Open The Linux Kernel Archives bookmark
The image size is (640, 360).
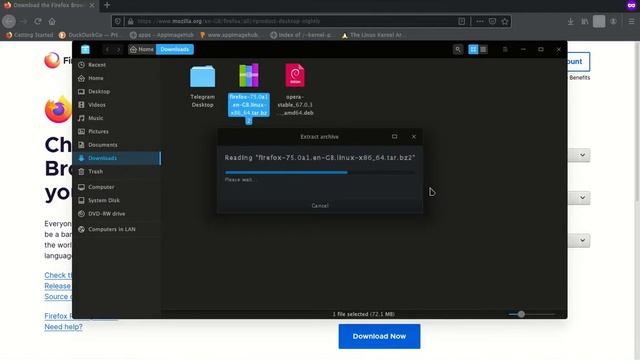pos(374,35)
